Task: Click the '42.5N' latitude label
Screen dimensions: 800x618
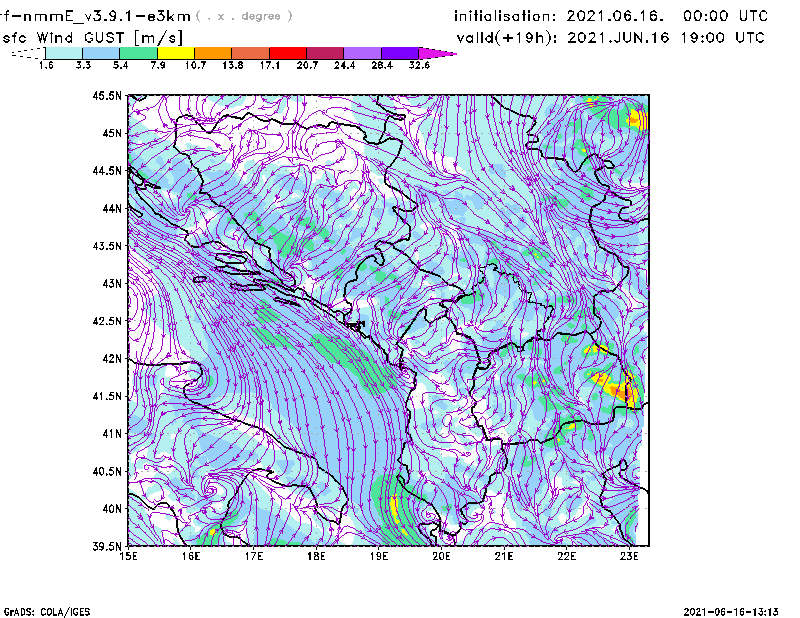Action: click(107, 321)
